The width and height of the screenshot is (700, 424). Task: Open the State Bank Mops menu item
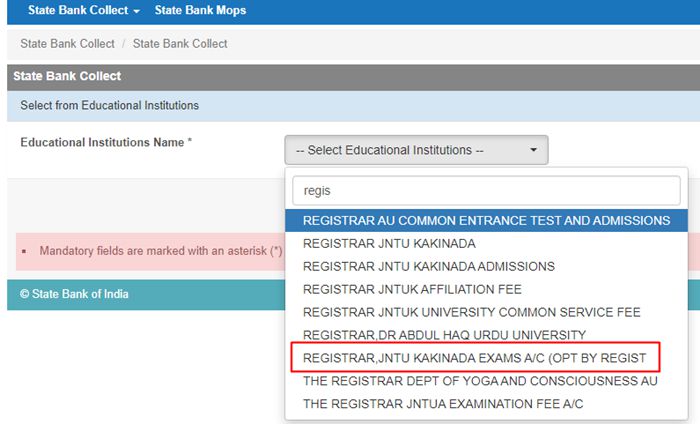coord(200,10)
